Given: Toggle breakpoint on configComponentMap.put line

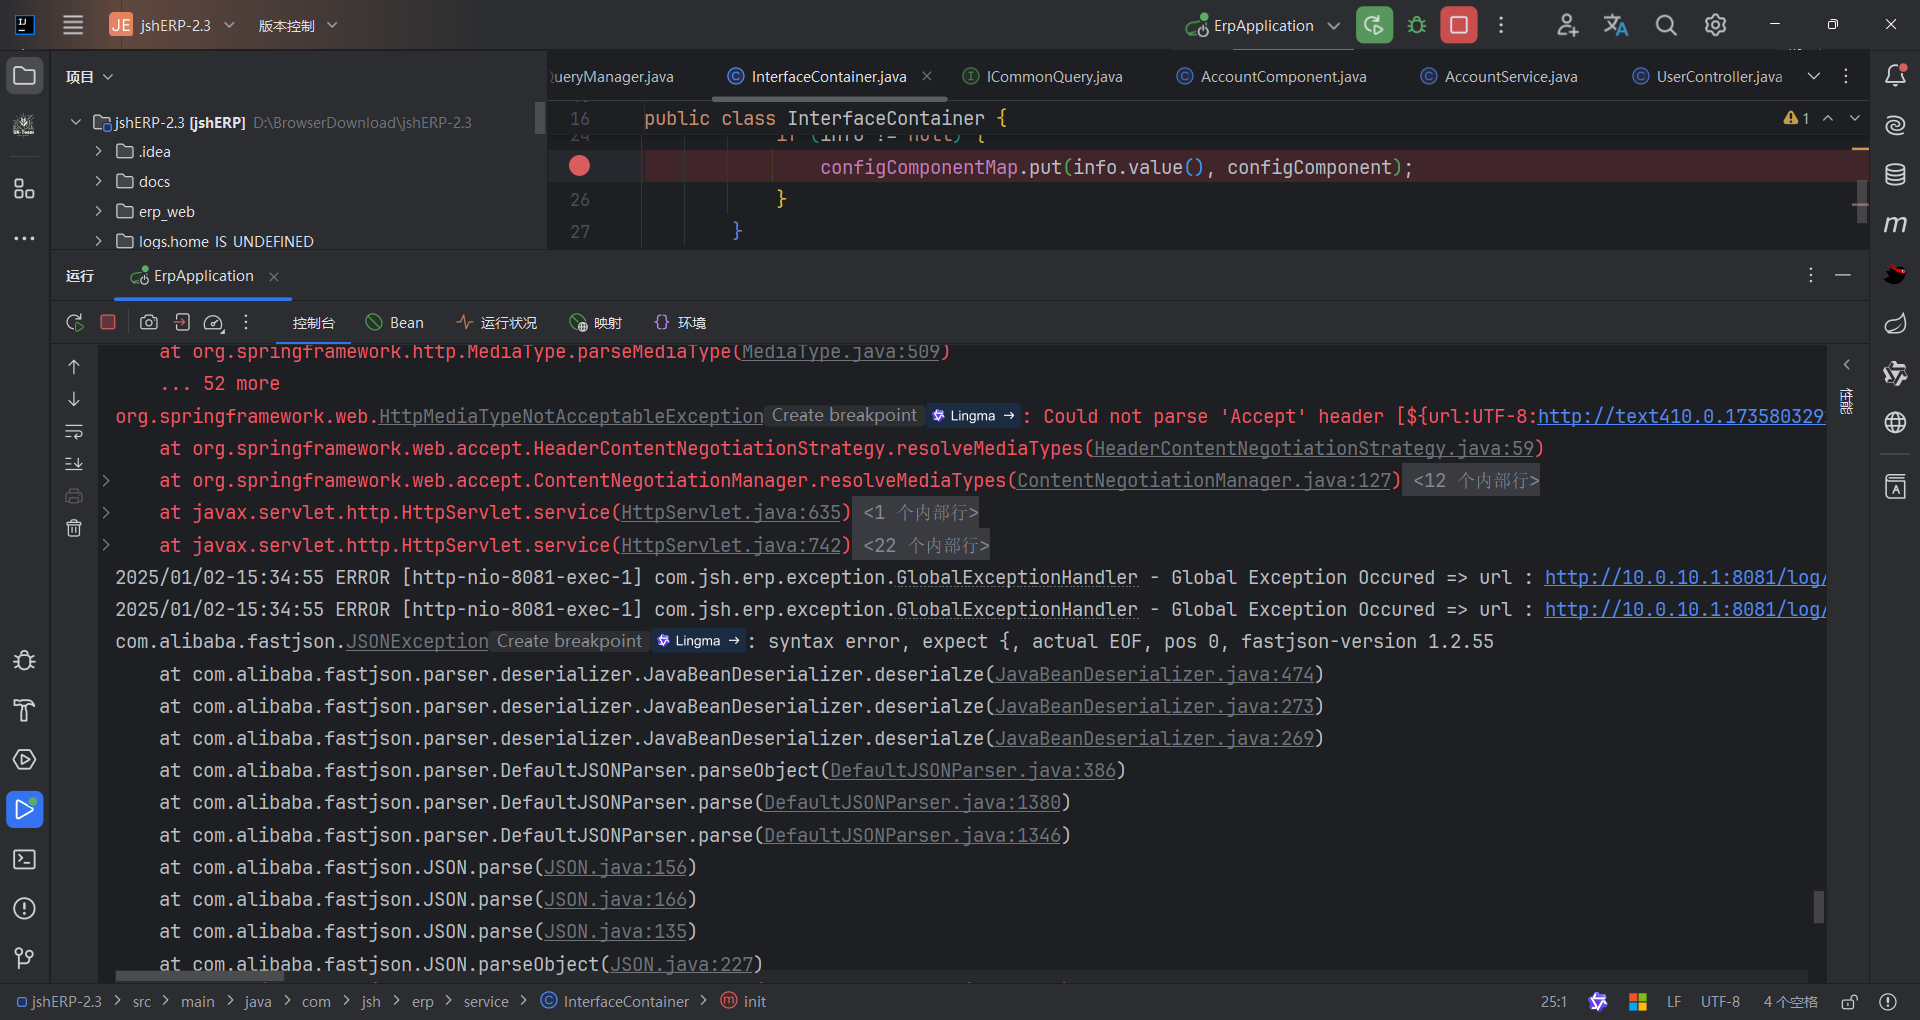Looking at the screenshot, I should (579, 166).
